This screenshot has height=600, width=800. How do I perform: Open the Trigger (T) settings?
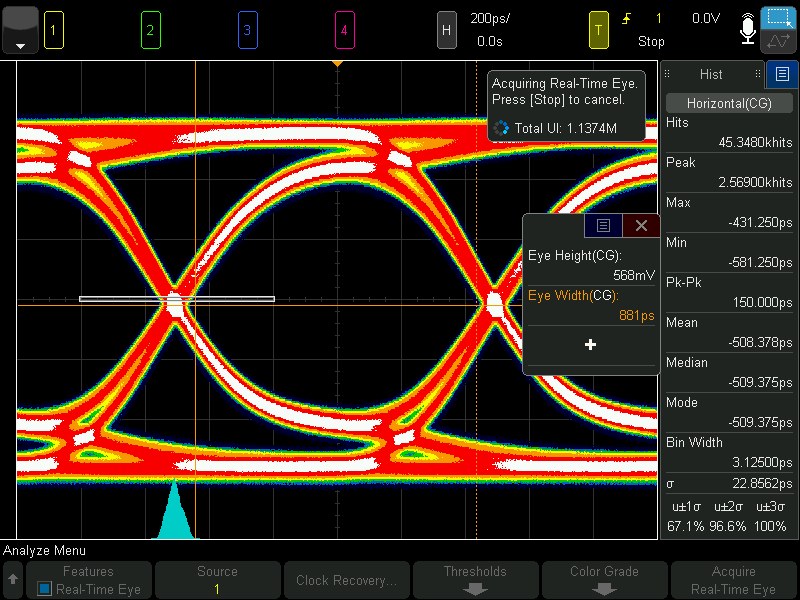598,30
